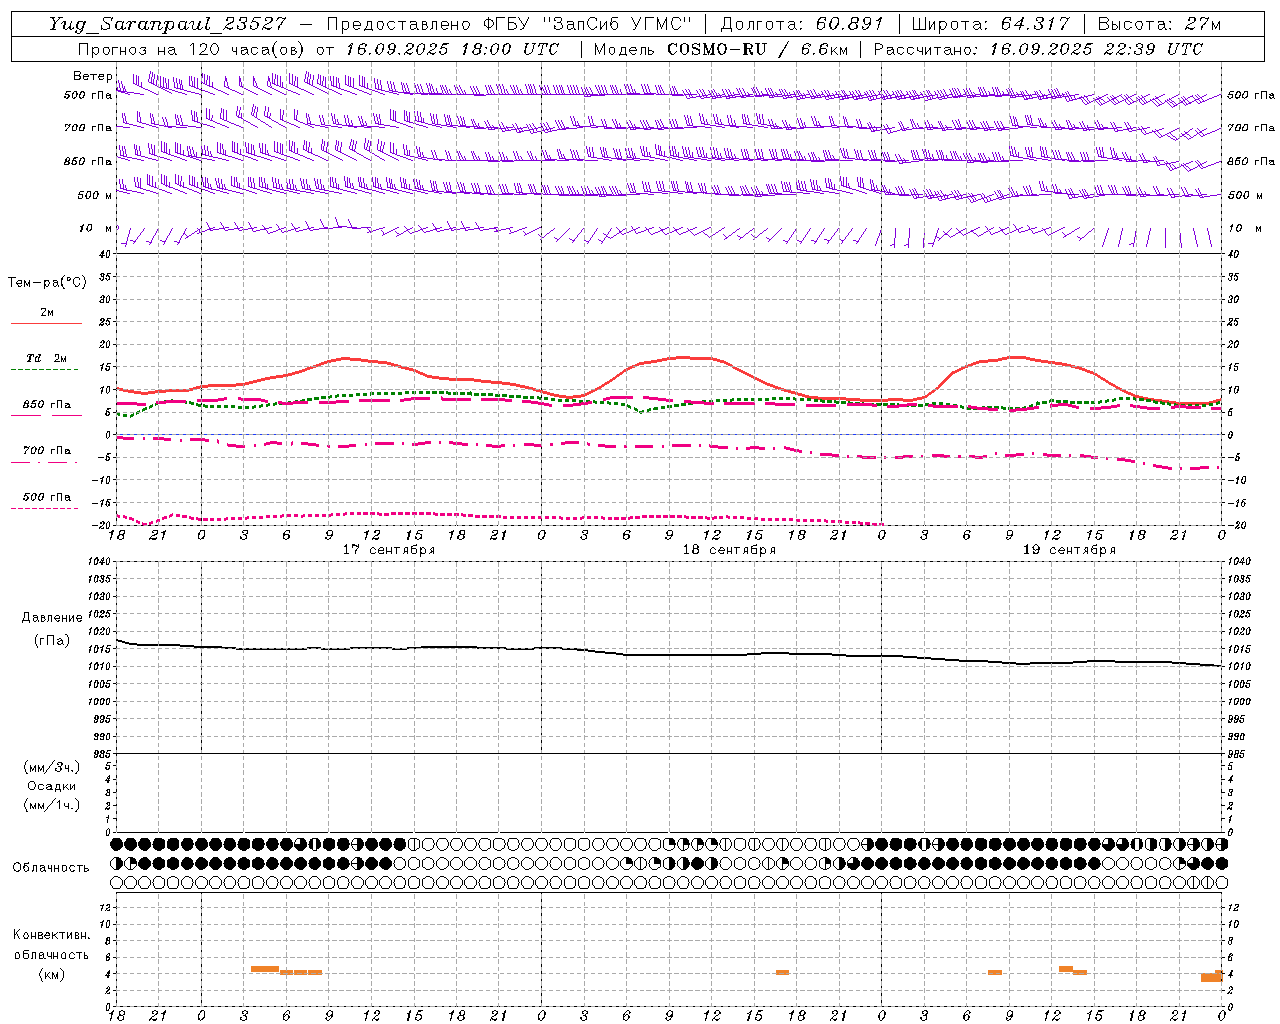Click the Прогноз на 120 часа(ов) text
The width and height of the screenshot is (1280, 1024).
pyautogui.click(x=192, y=49)
